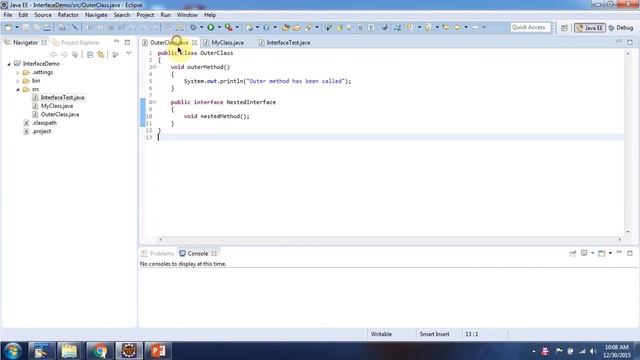Click Collapse All icon in Navigator
The image size is (640, 360).
point(90,54)
